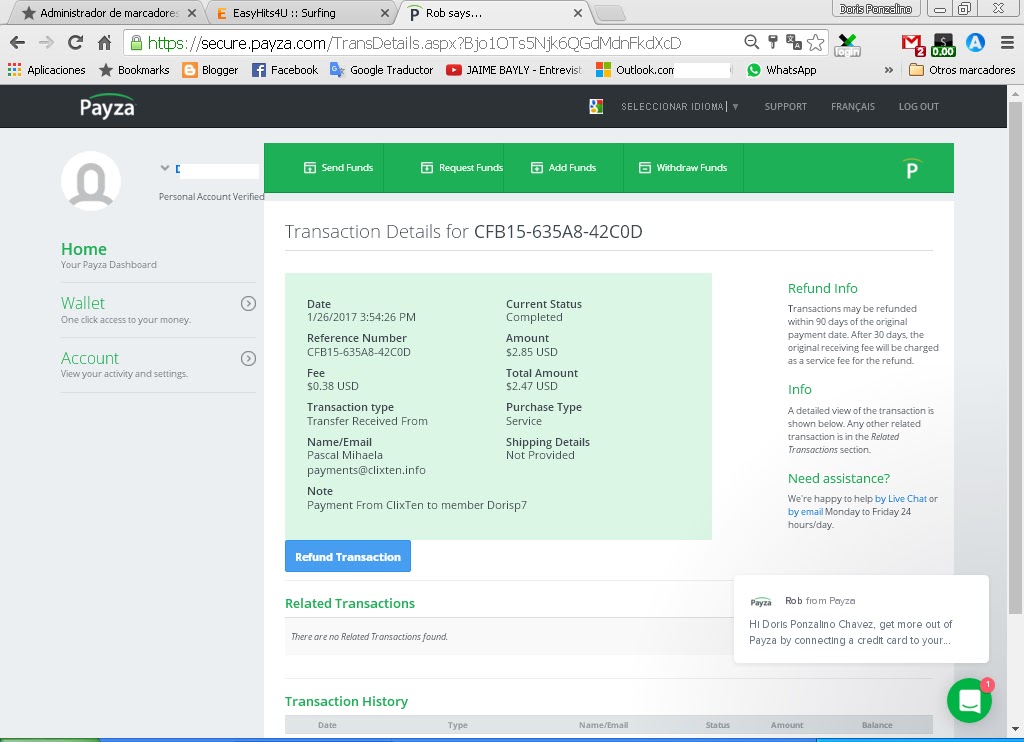Click the Name/Email history column header

point(603,725)
